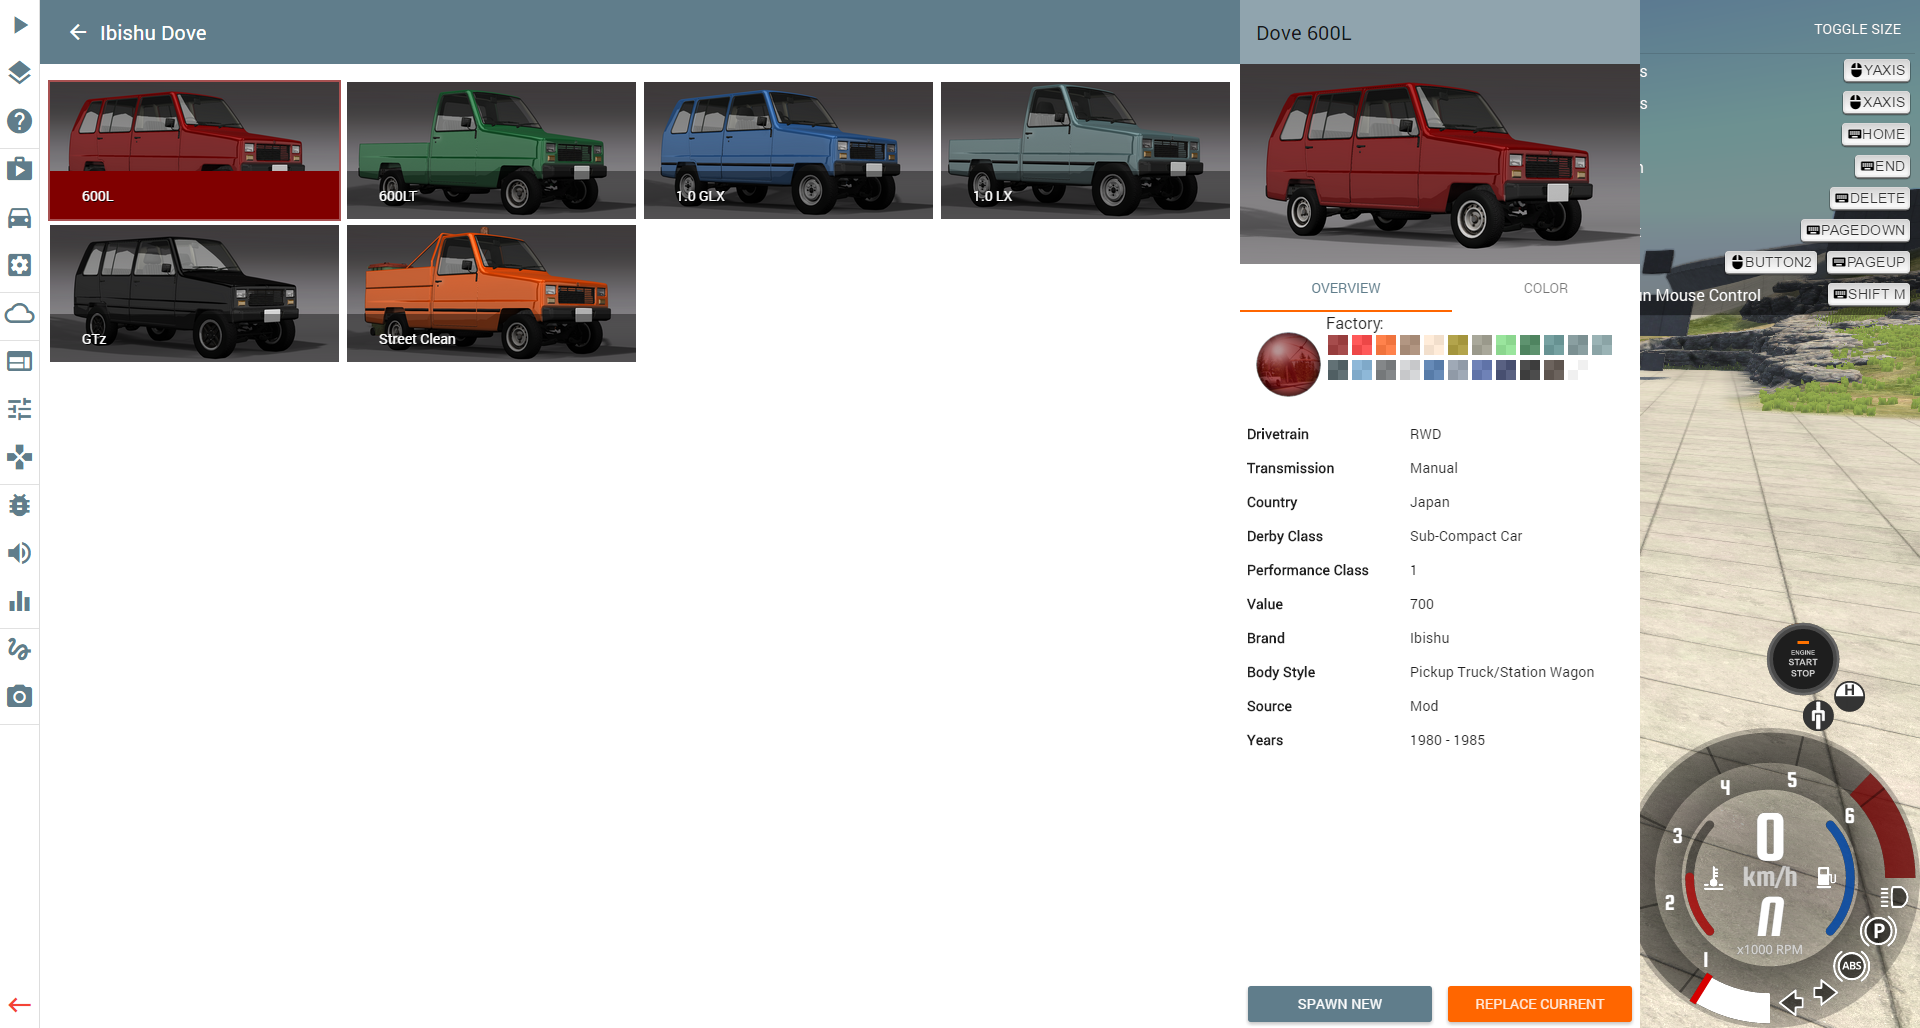Image resolution: width=1920 pixels, height=1028 pixels.
Task: Click the Spawn New button
Action: coord(1339,1004)
